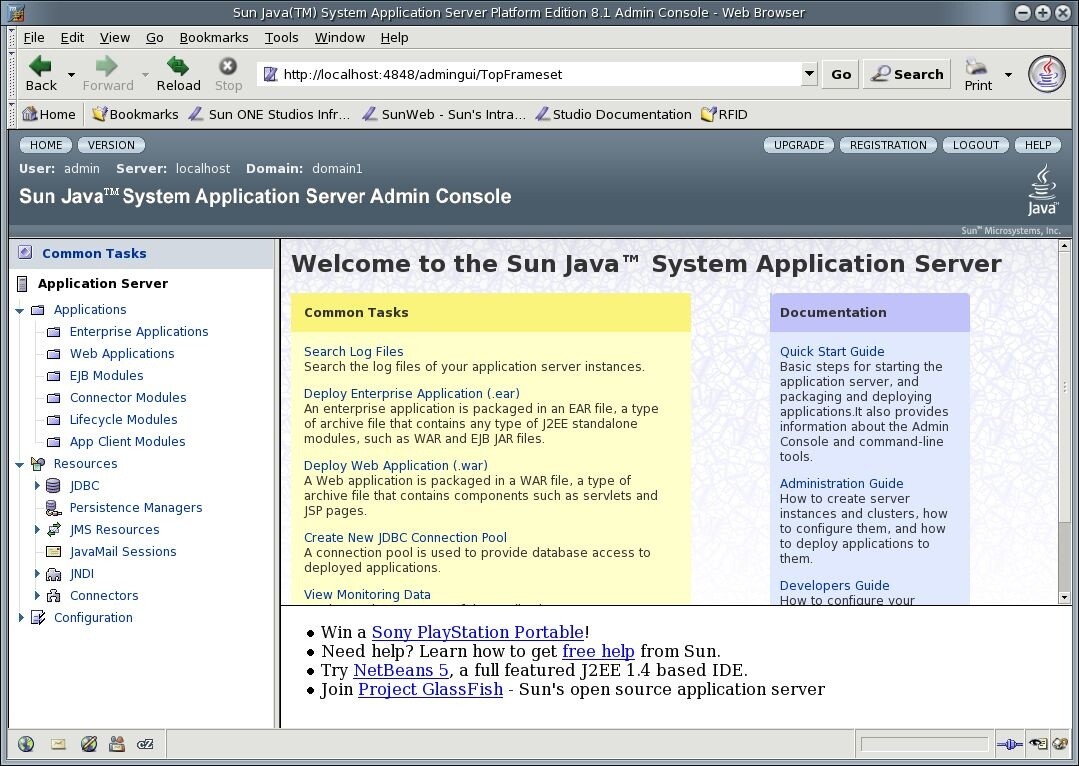
Task: Click the Reload page icon
Action: click(178, 66)
